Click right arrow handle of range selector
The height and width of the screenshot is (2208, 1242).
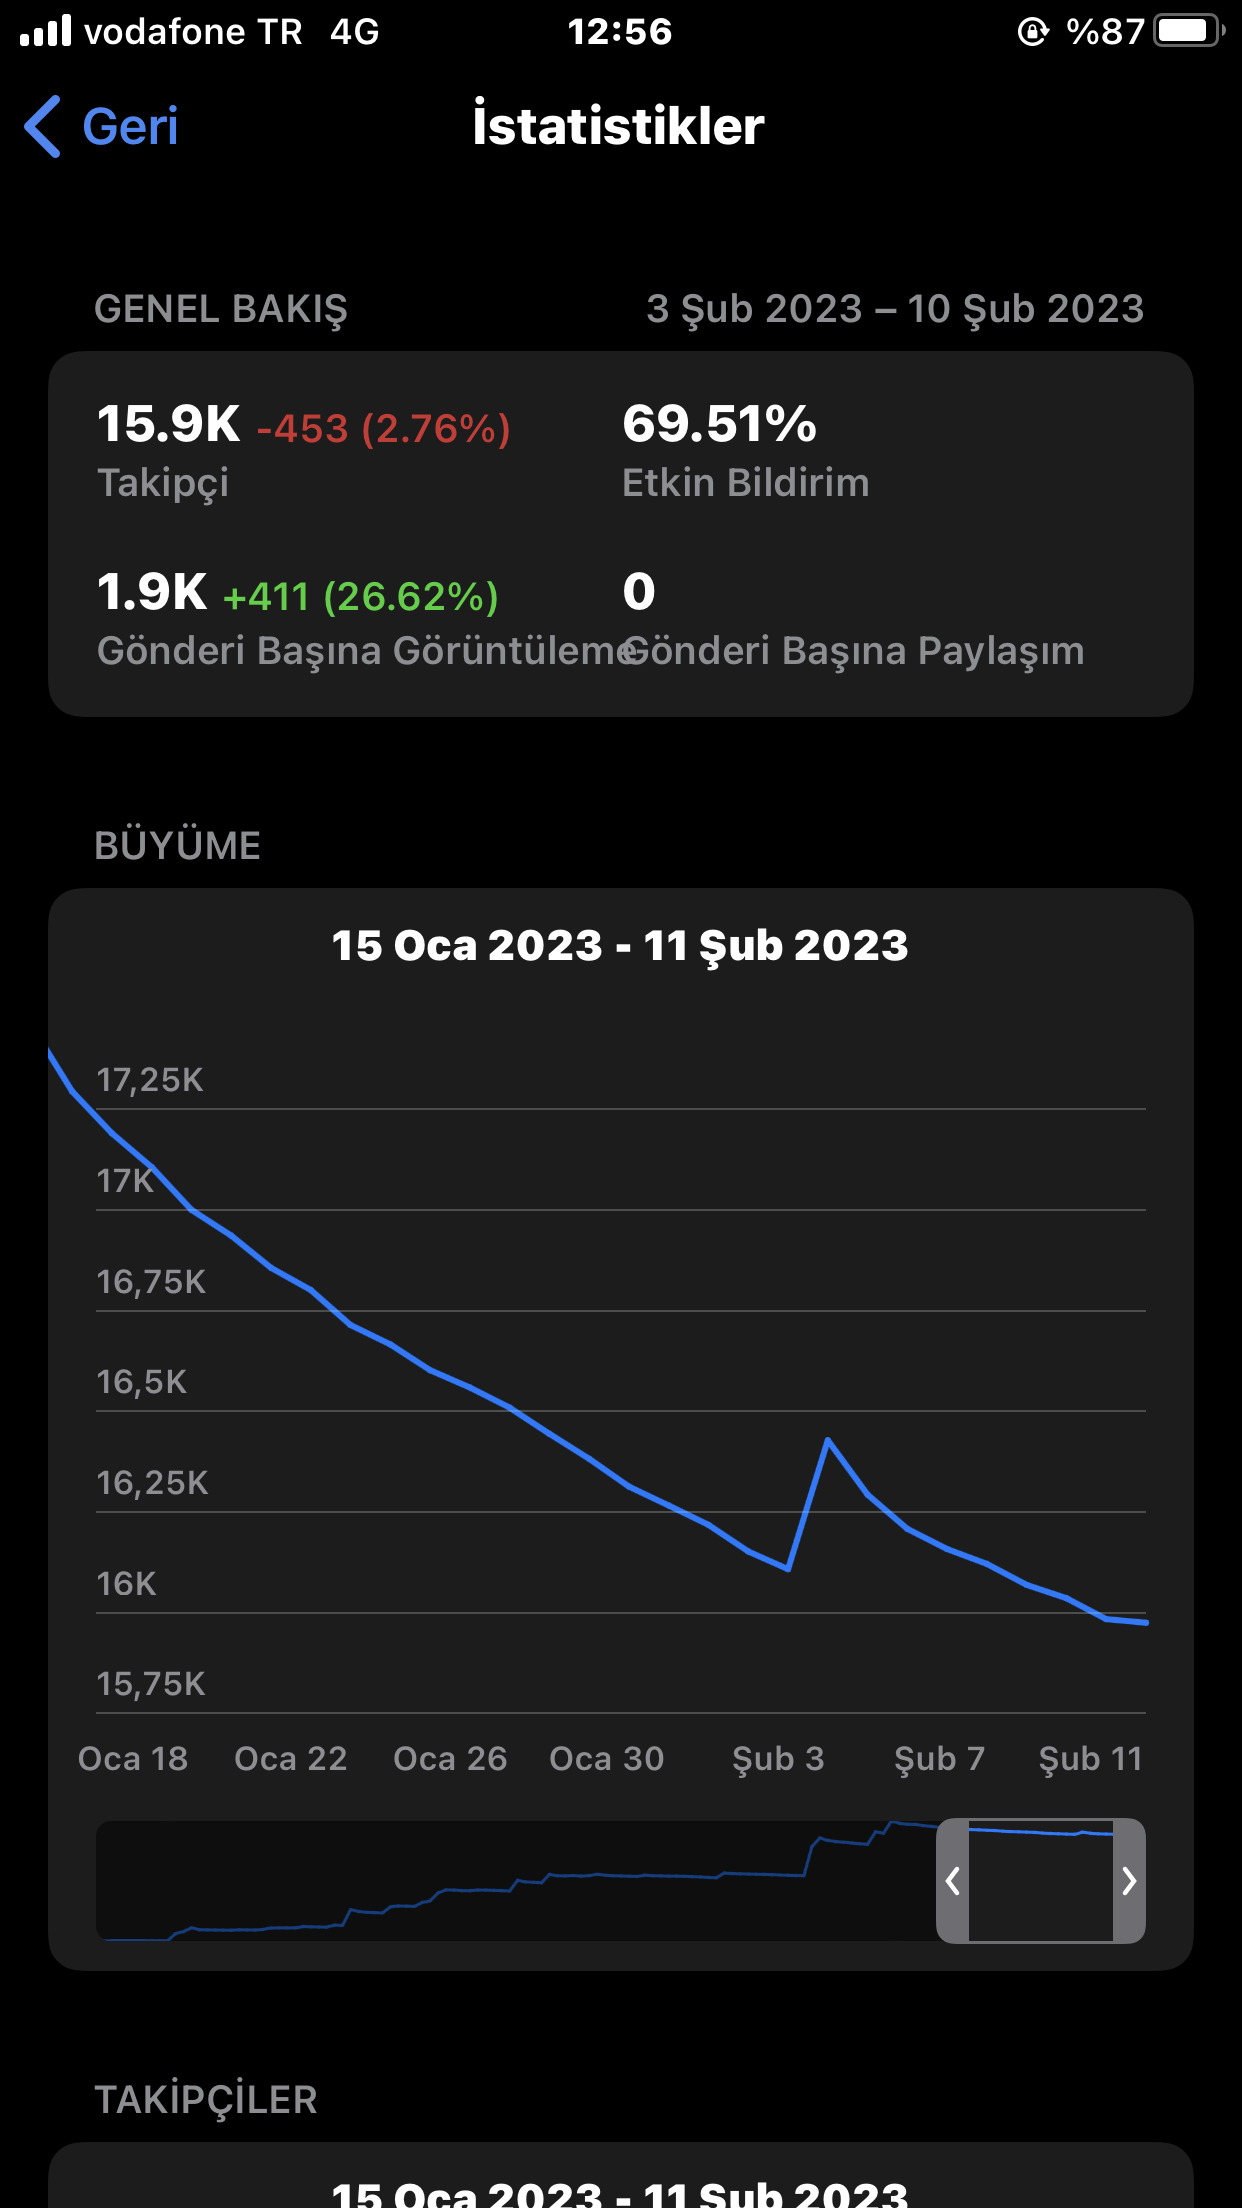pos(1129,1881)
